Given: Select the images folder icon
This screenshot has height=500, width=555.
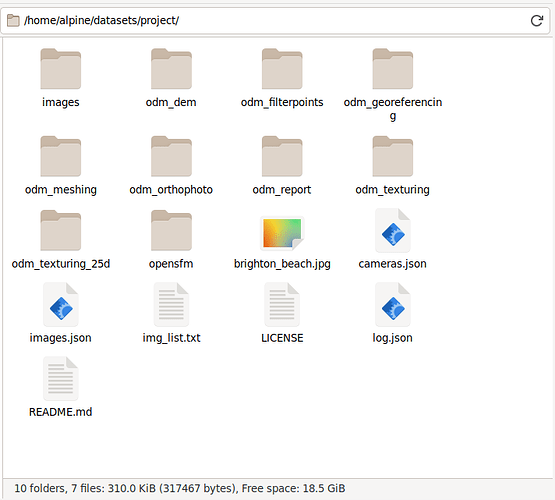Looking at the screenshot, I should click(x=61, y=69).
